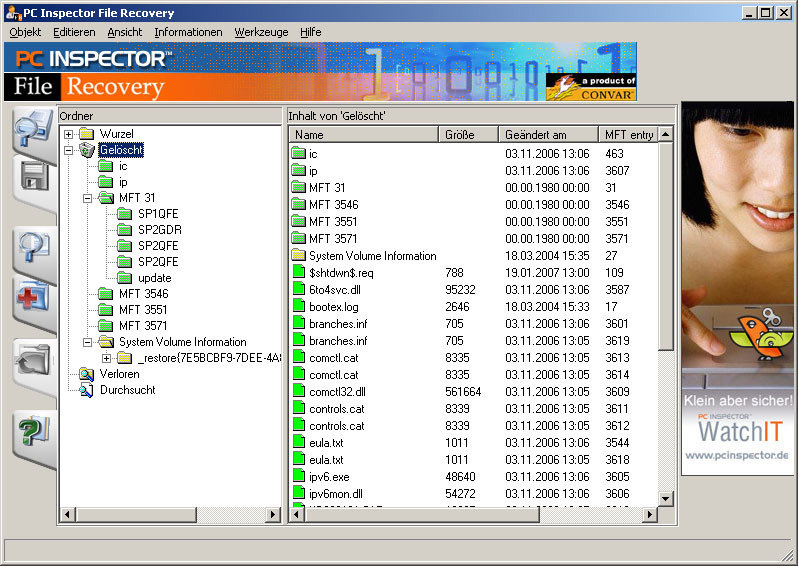The height and width of the screenshot is (566, 798).
Task: Click the CONVAR product logo in banner
Action: 591,87
